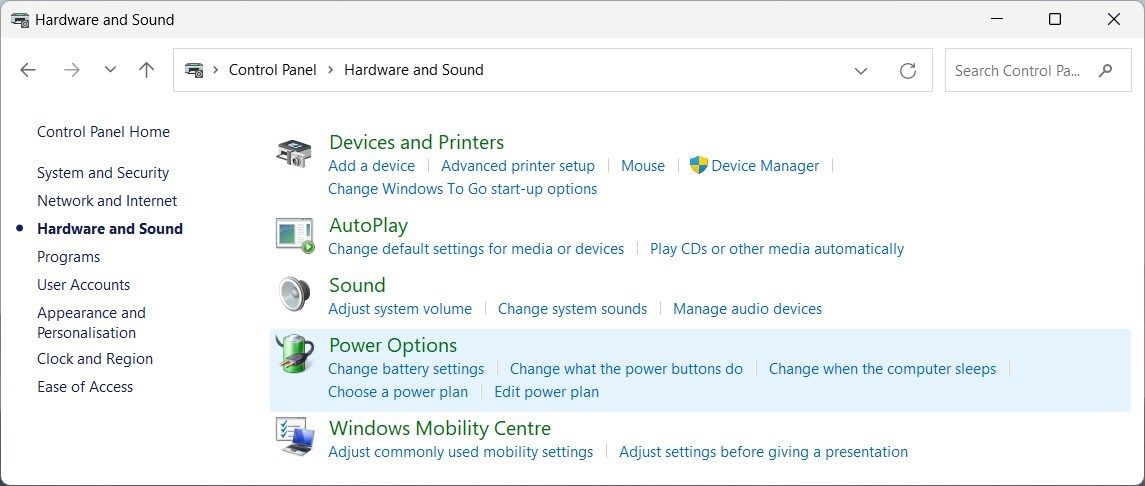Click Change what the power buttons do

click(x=626, y=369)
